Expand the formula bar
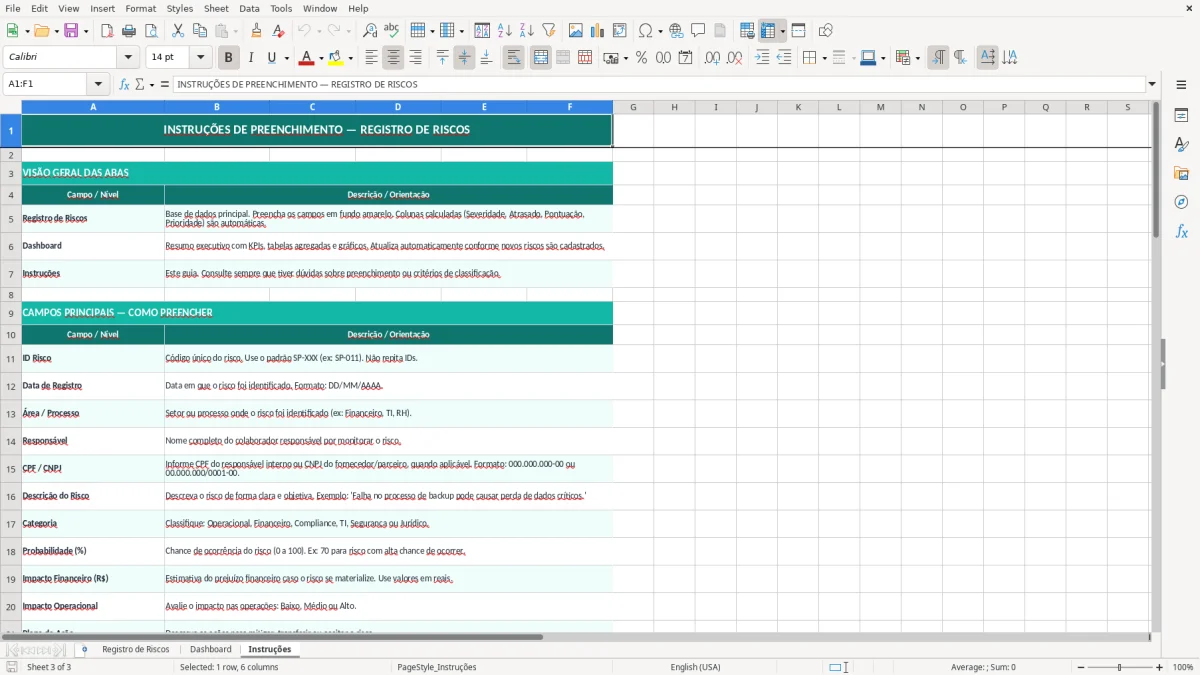 tap(1152, 85)
